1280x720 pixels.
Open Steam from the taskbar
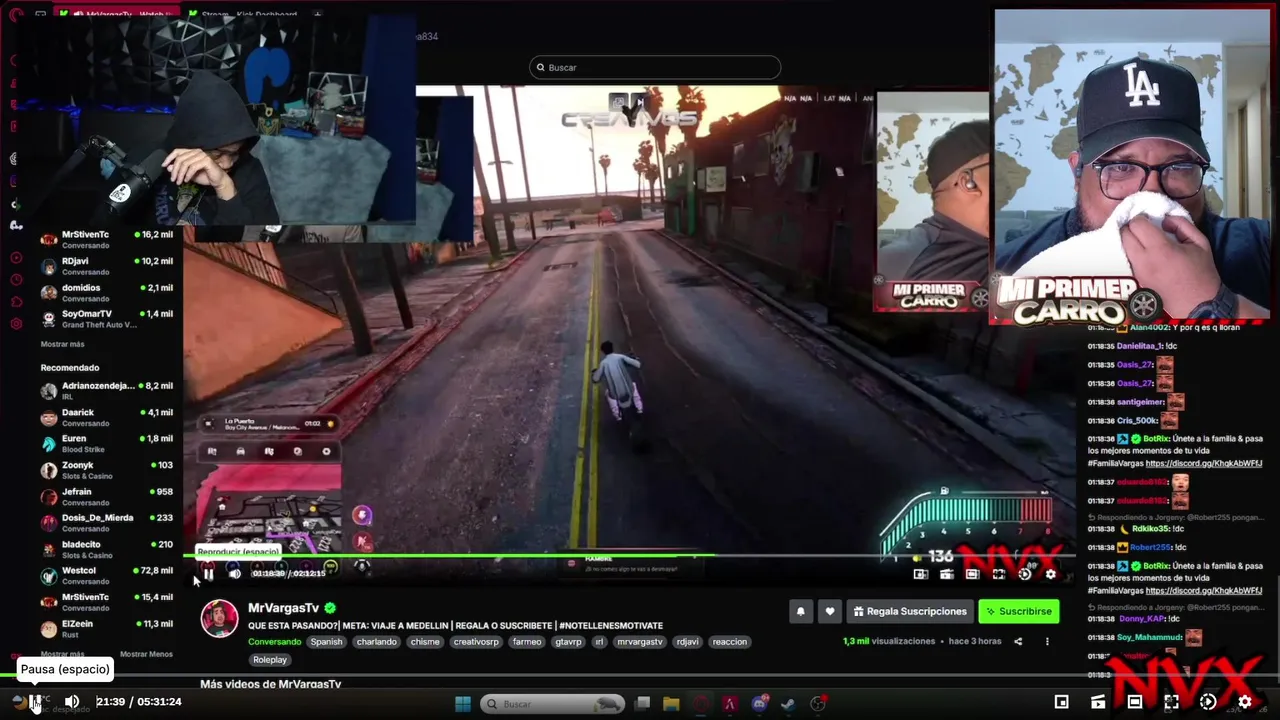tap(788, 704)
